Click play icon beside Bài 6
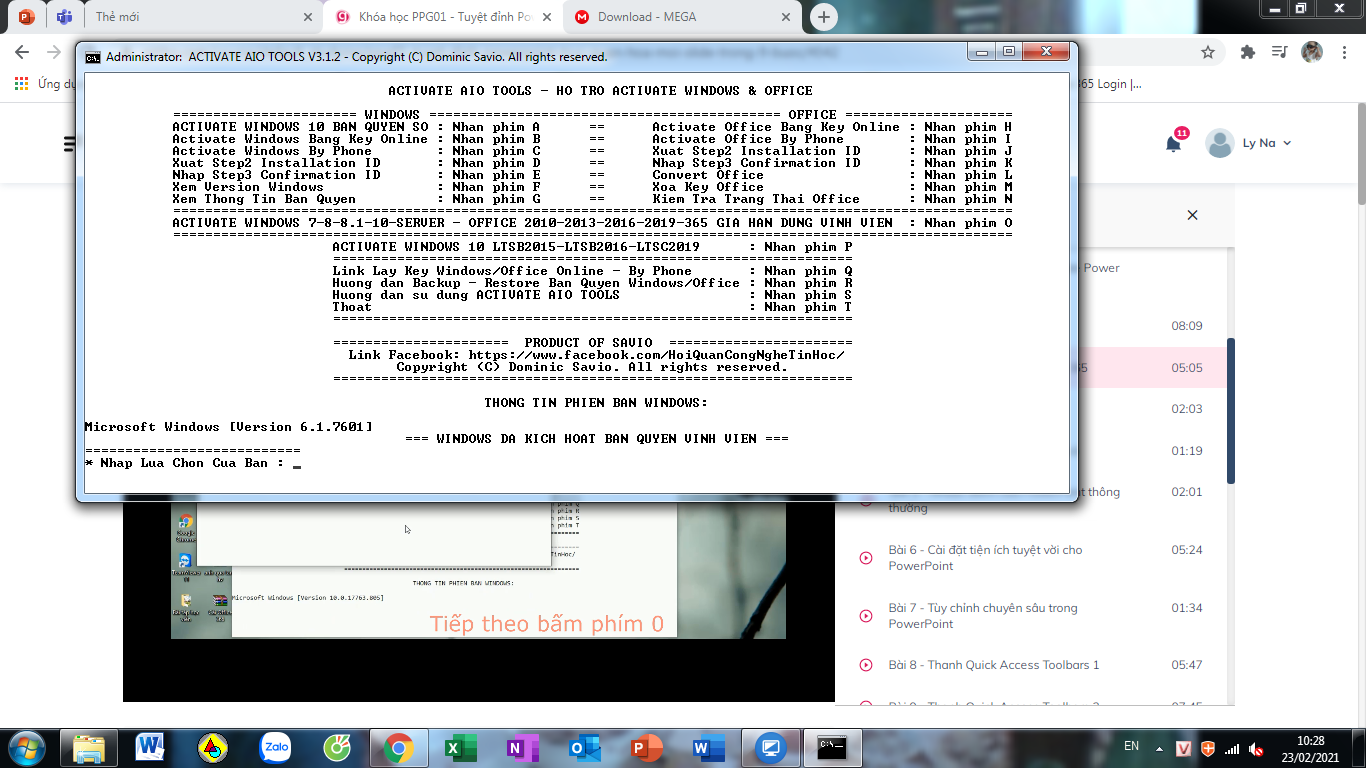This screenshot has width=1366, height=768. (x=866, y=558)
